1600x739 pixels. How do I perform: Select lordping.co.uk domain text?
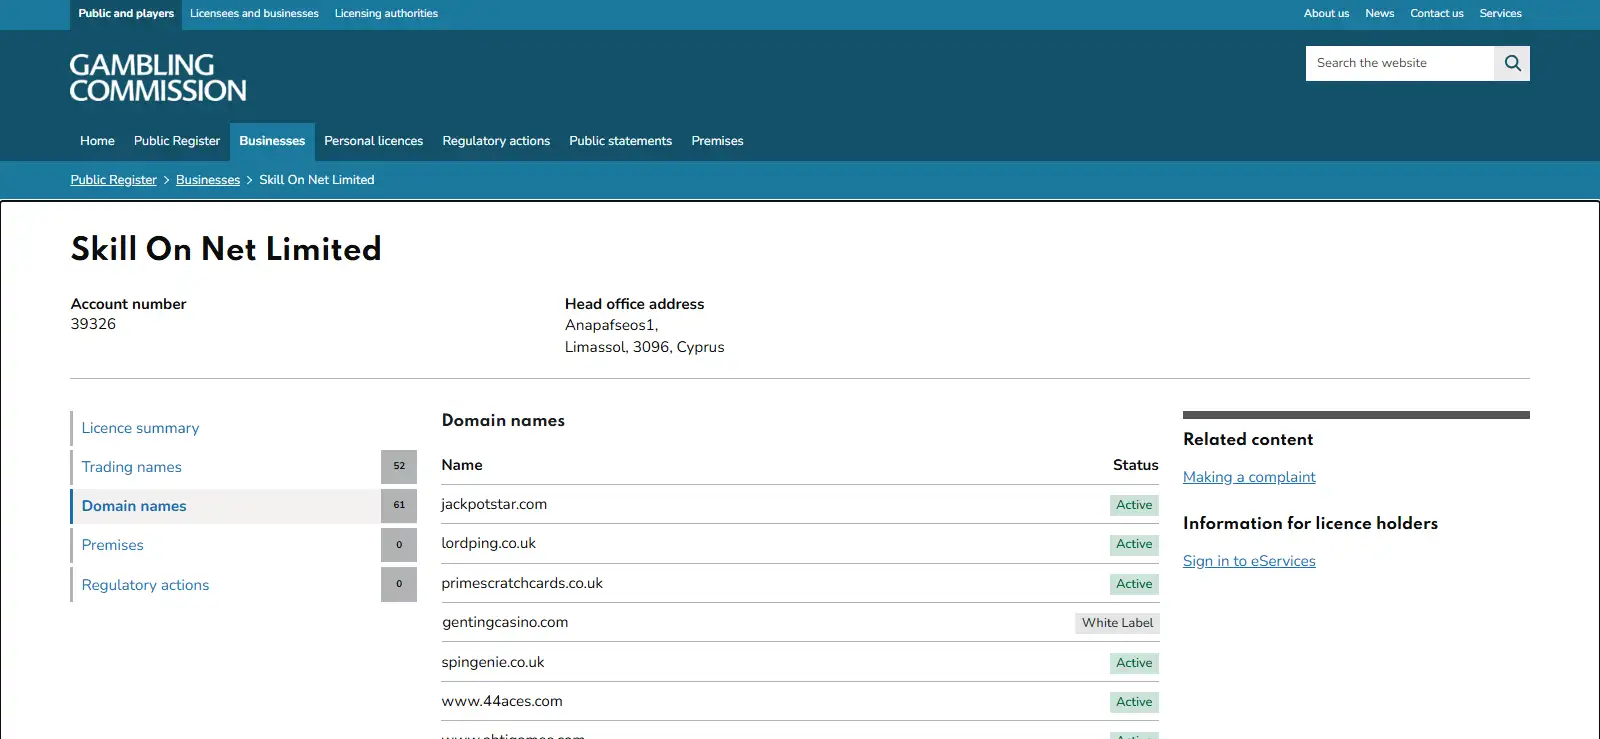[488, 543]
